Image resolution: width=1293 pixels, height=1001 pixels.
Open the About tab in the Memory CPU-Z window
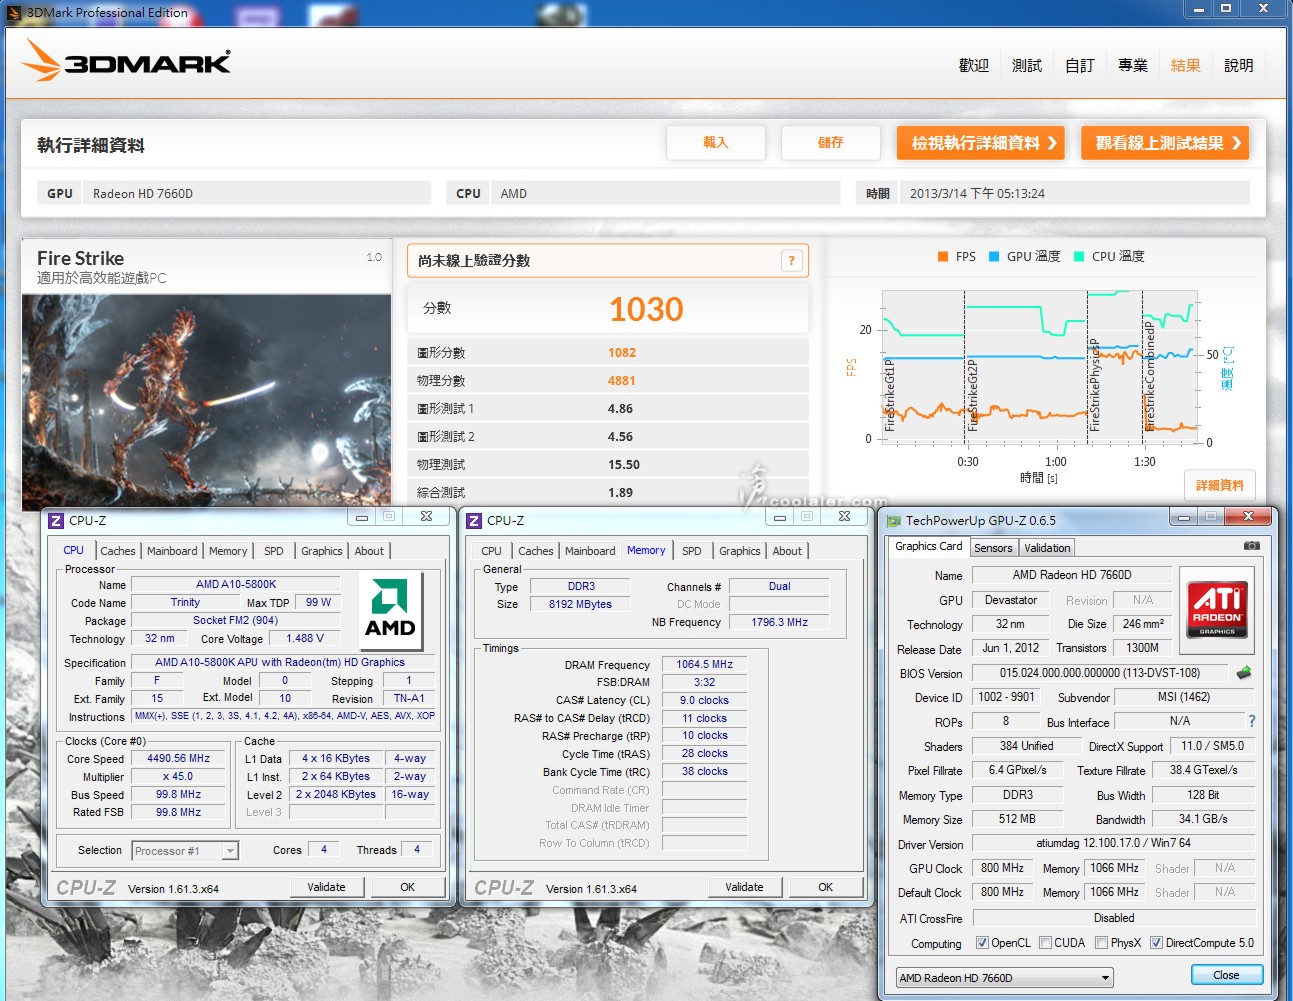pos(787,551)
